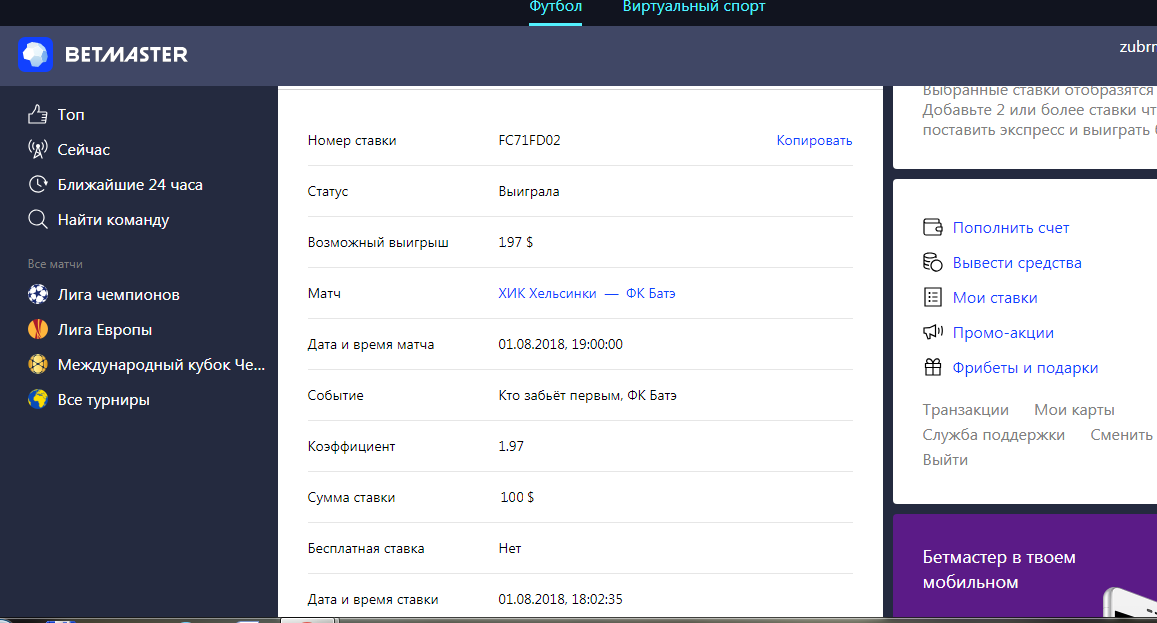1157x623 pixels.
Task: Open the Мои карты link
Action: pyautogui.click(x=1074, y=410)
